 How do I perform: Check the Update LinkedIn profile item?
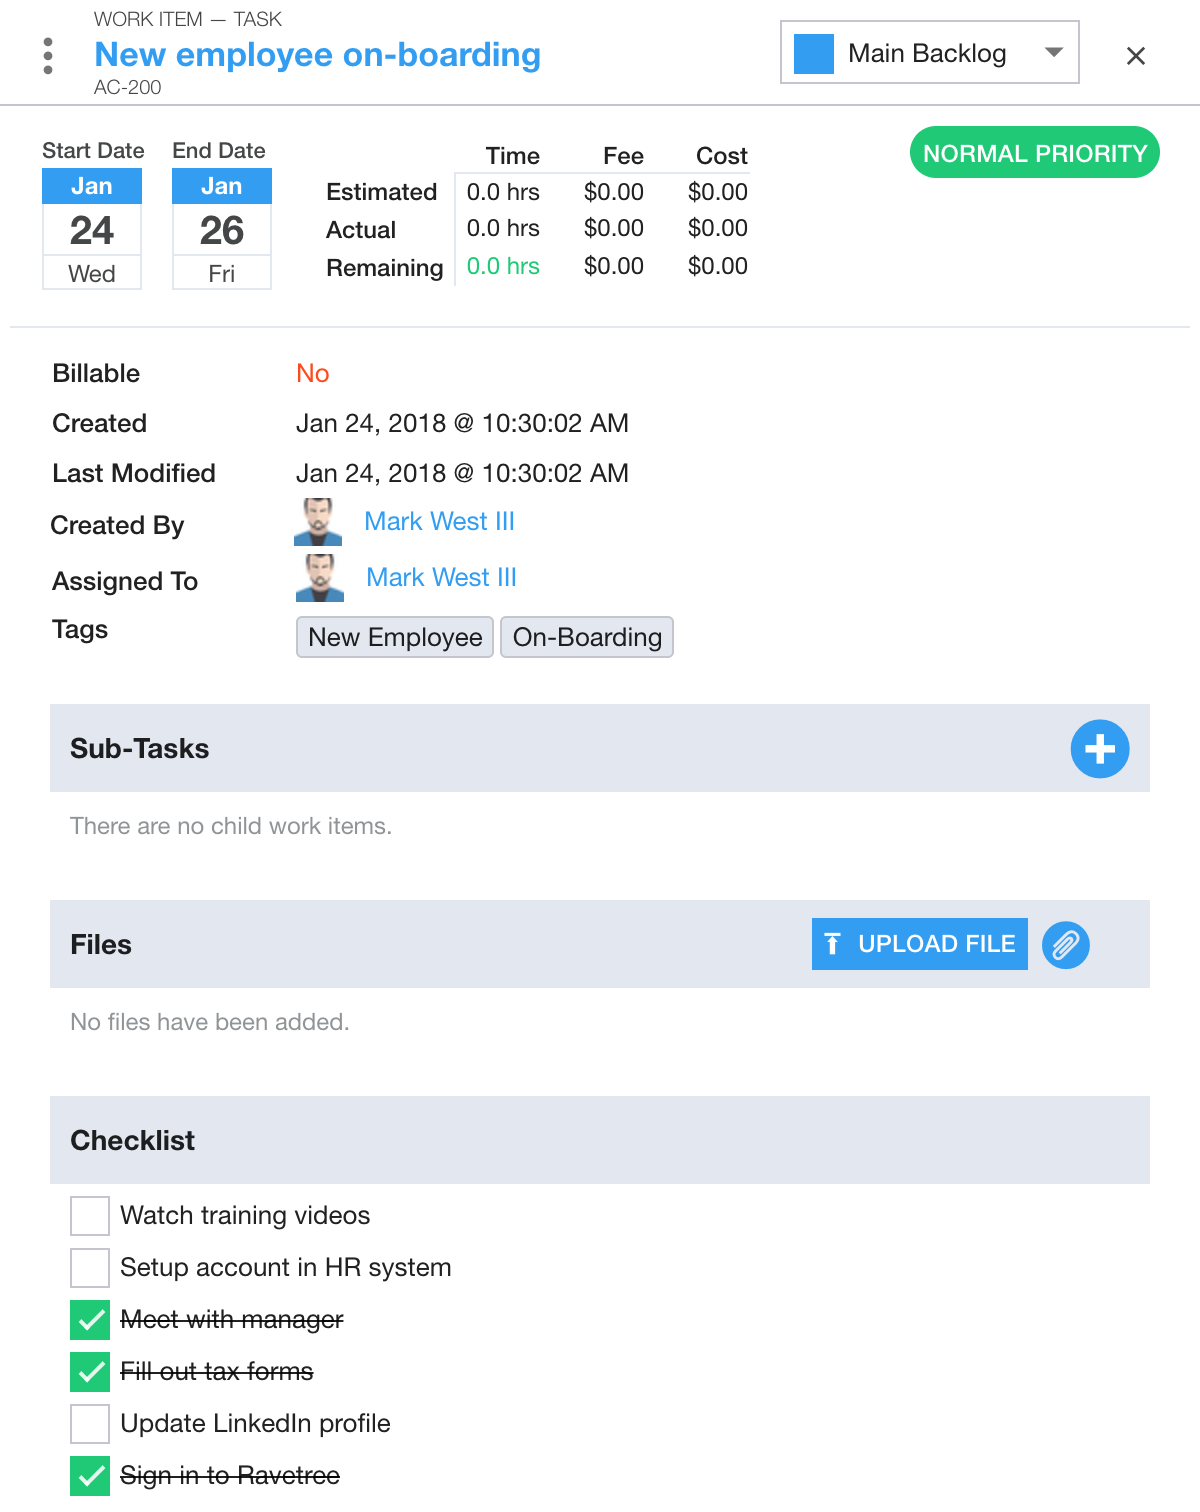tap(89, 1424)
